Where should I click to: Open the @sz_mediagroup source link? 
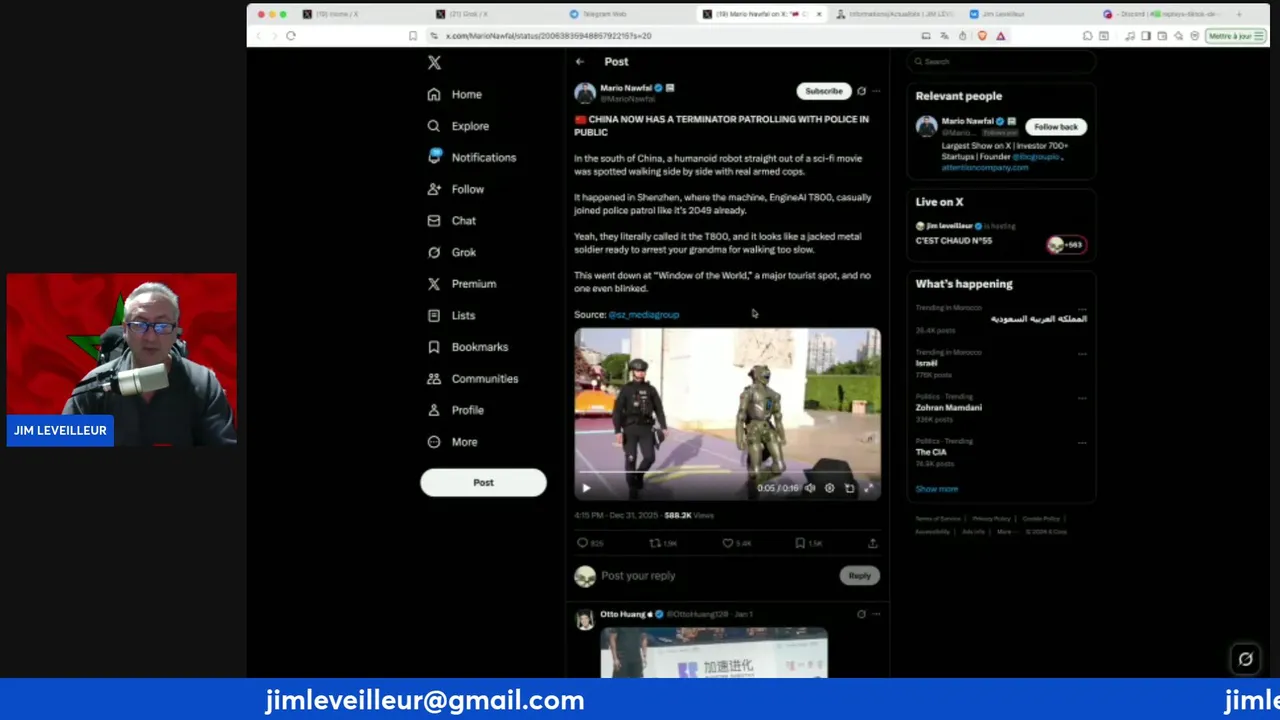tap(643, 314)
